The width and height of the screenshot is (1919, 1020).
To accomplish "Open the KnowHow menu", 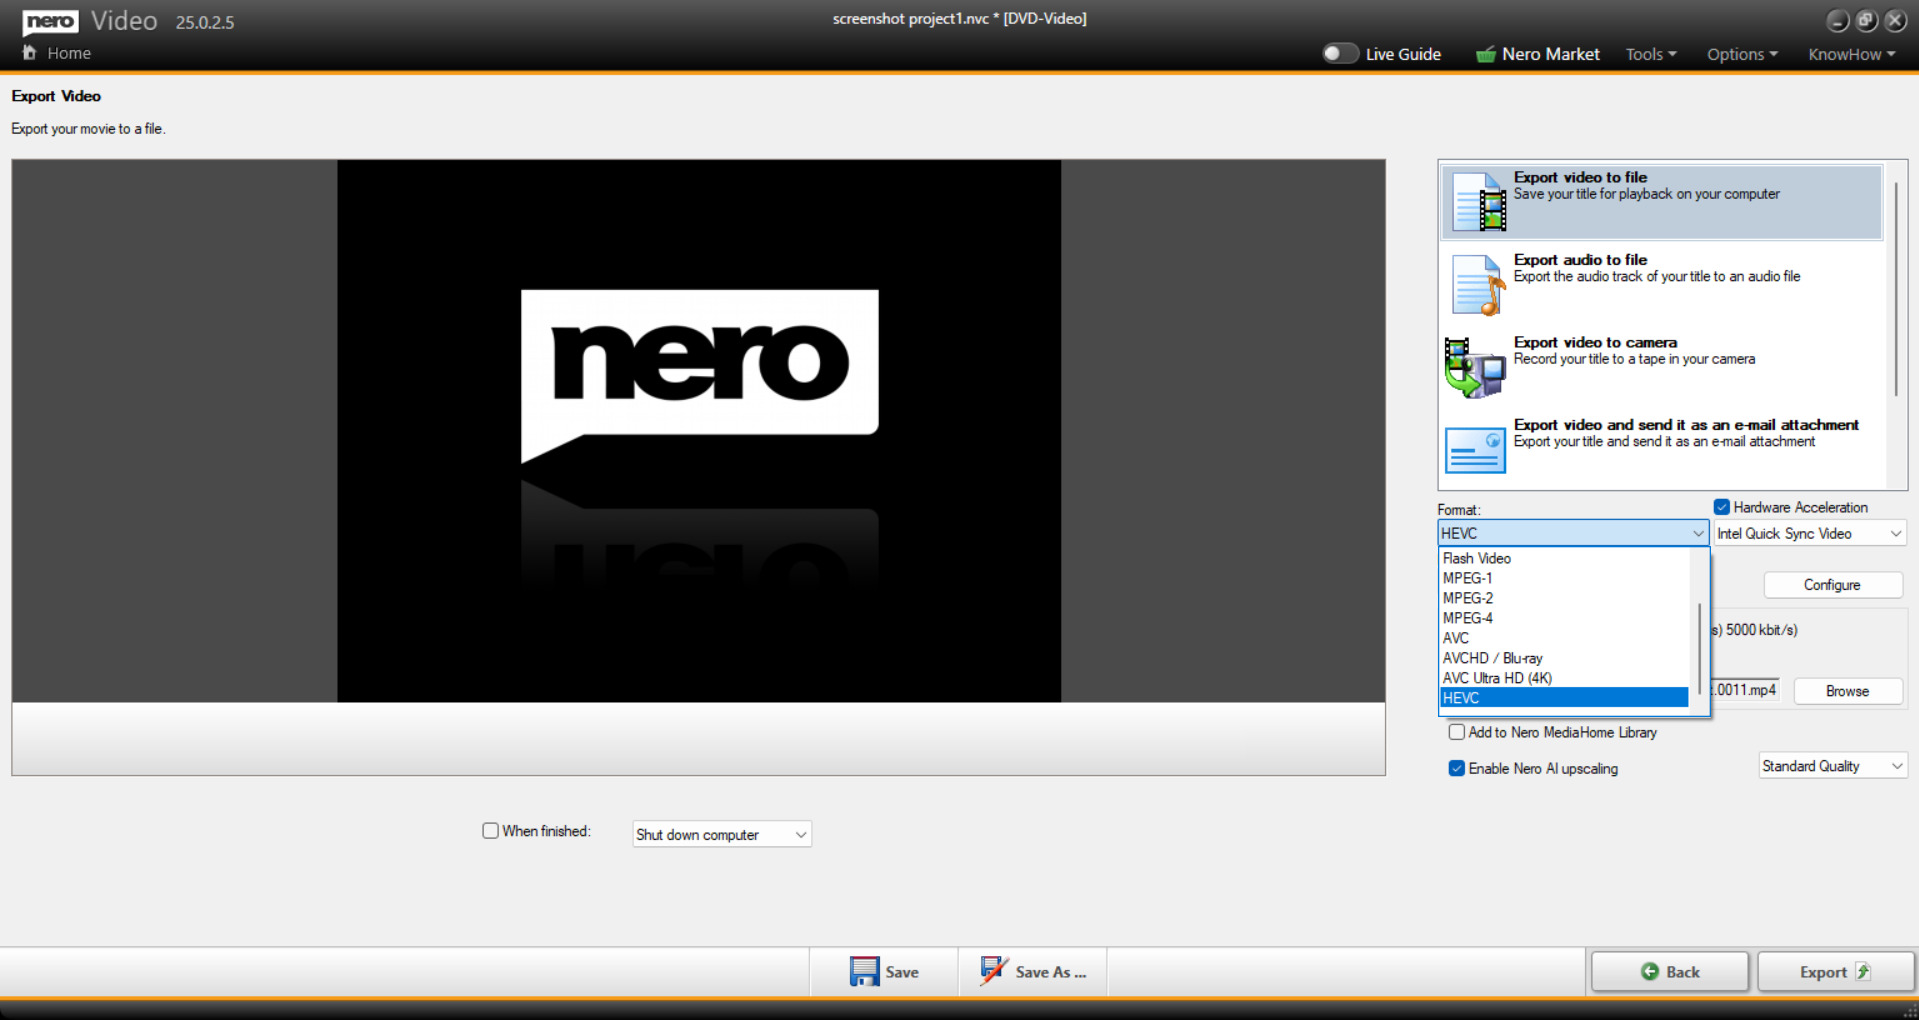I will tap(1851, 54).
